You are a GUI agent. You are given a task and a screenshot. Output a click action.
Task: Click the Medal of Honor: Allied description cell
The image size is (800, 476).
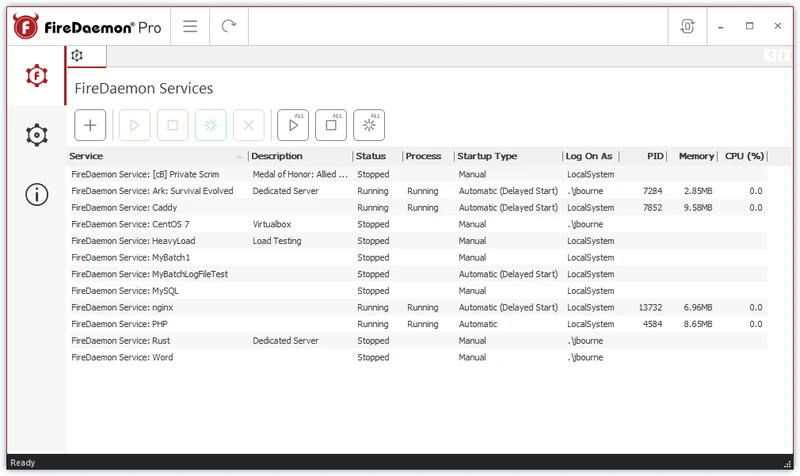(300, 174)
